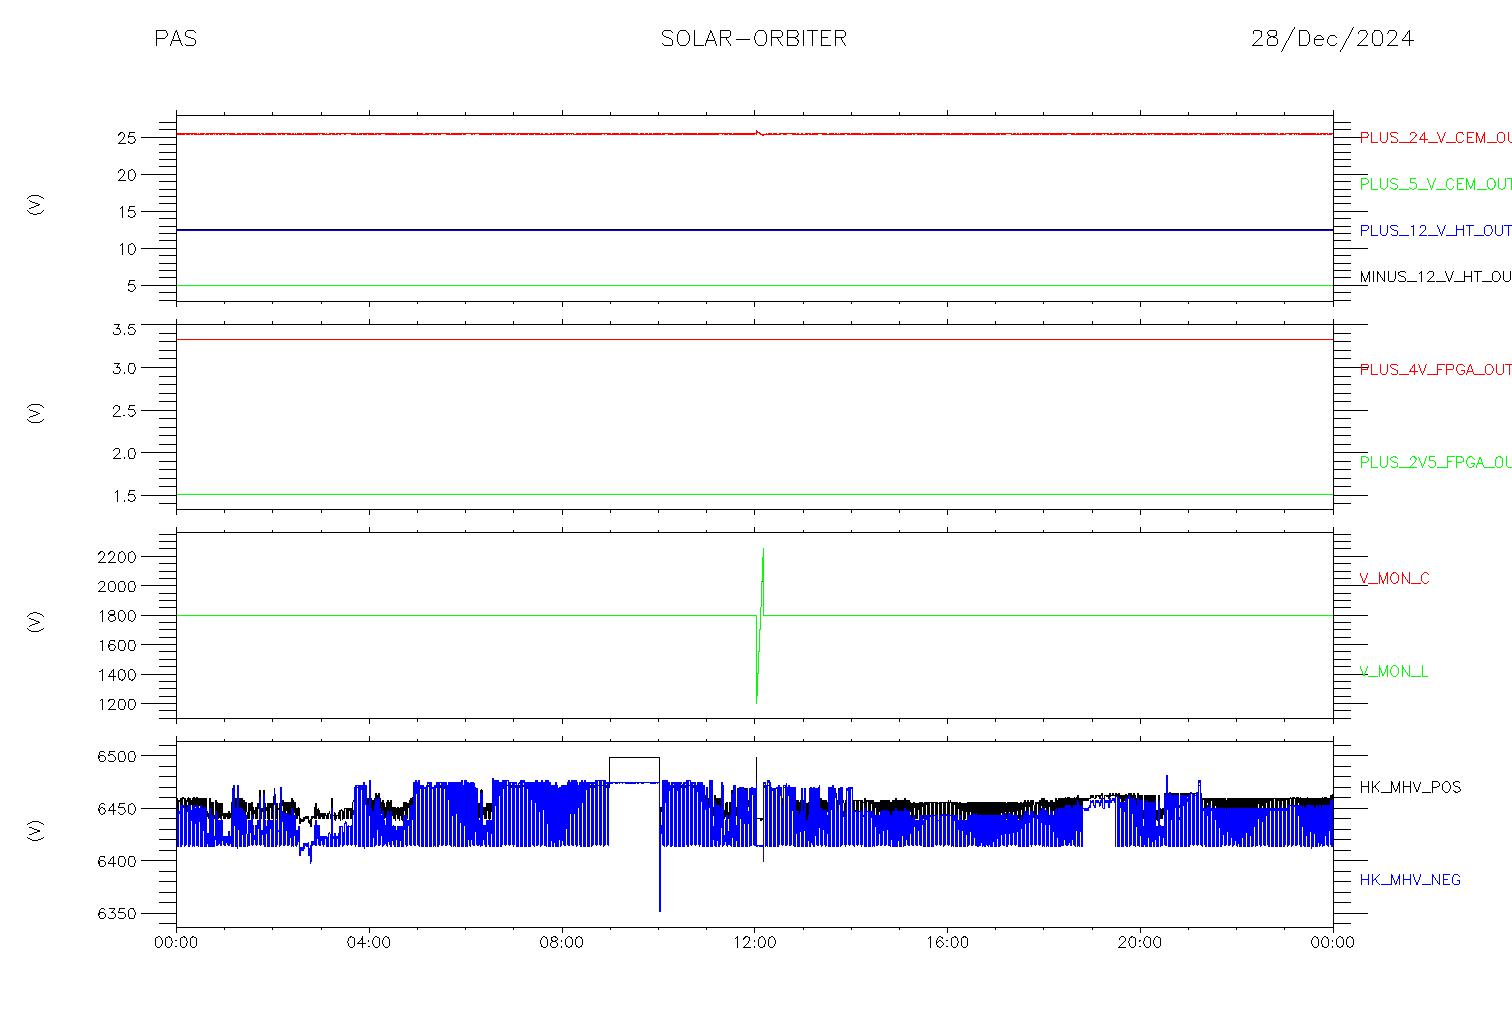Click the (V) unit label of V_MON panel
This screenshot has width=1512, height=1020.
(x=36, y=622)
